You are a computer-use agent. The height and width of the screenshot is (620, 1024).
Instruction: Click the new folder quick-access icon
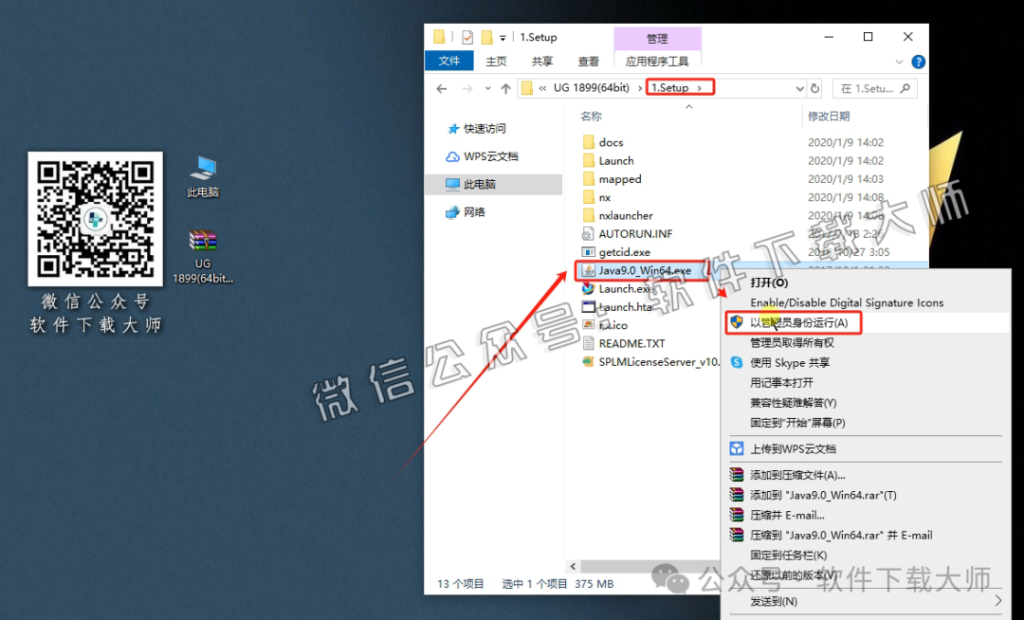coord(487,37)
